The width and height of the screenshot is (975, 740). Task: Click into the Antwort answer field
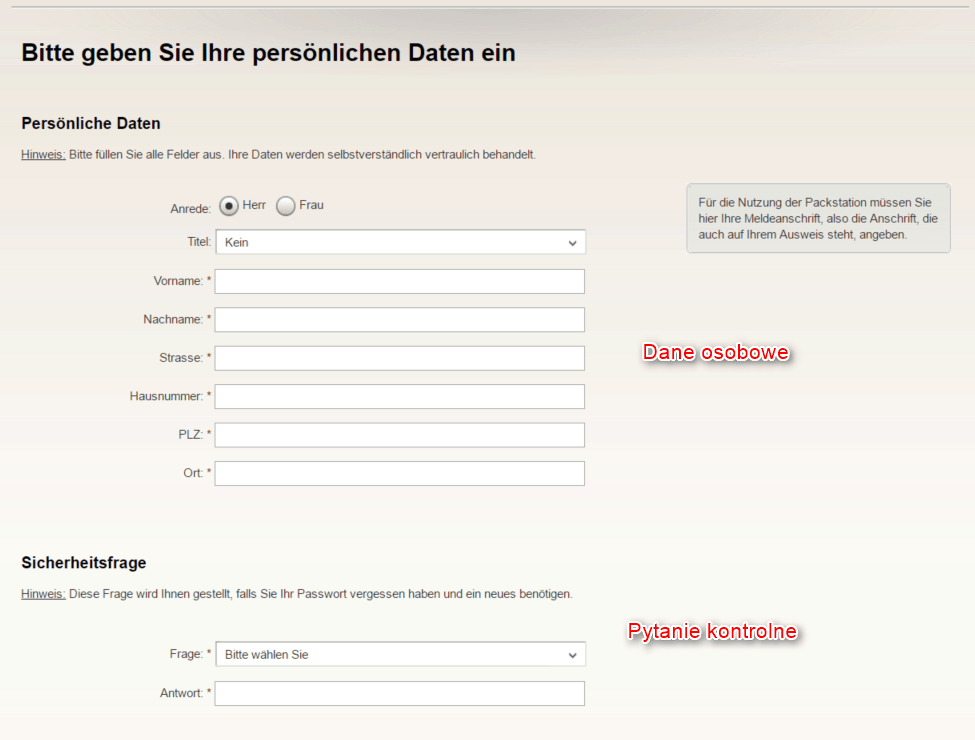click(399, 693)
